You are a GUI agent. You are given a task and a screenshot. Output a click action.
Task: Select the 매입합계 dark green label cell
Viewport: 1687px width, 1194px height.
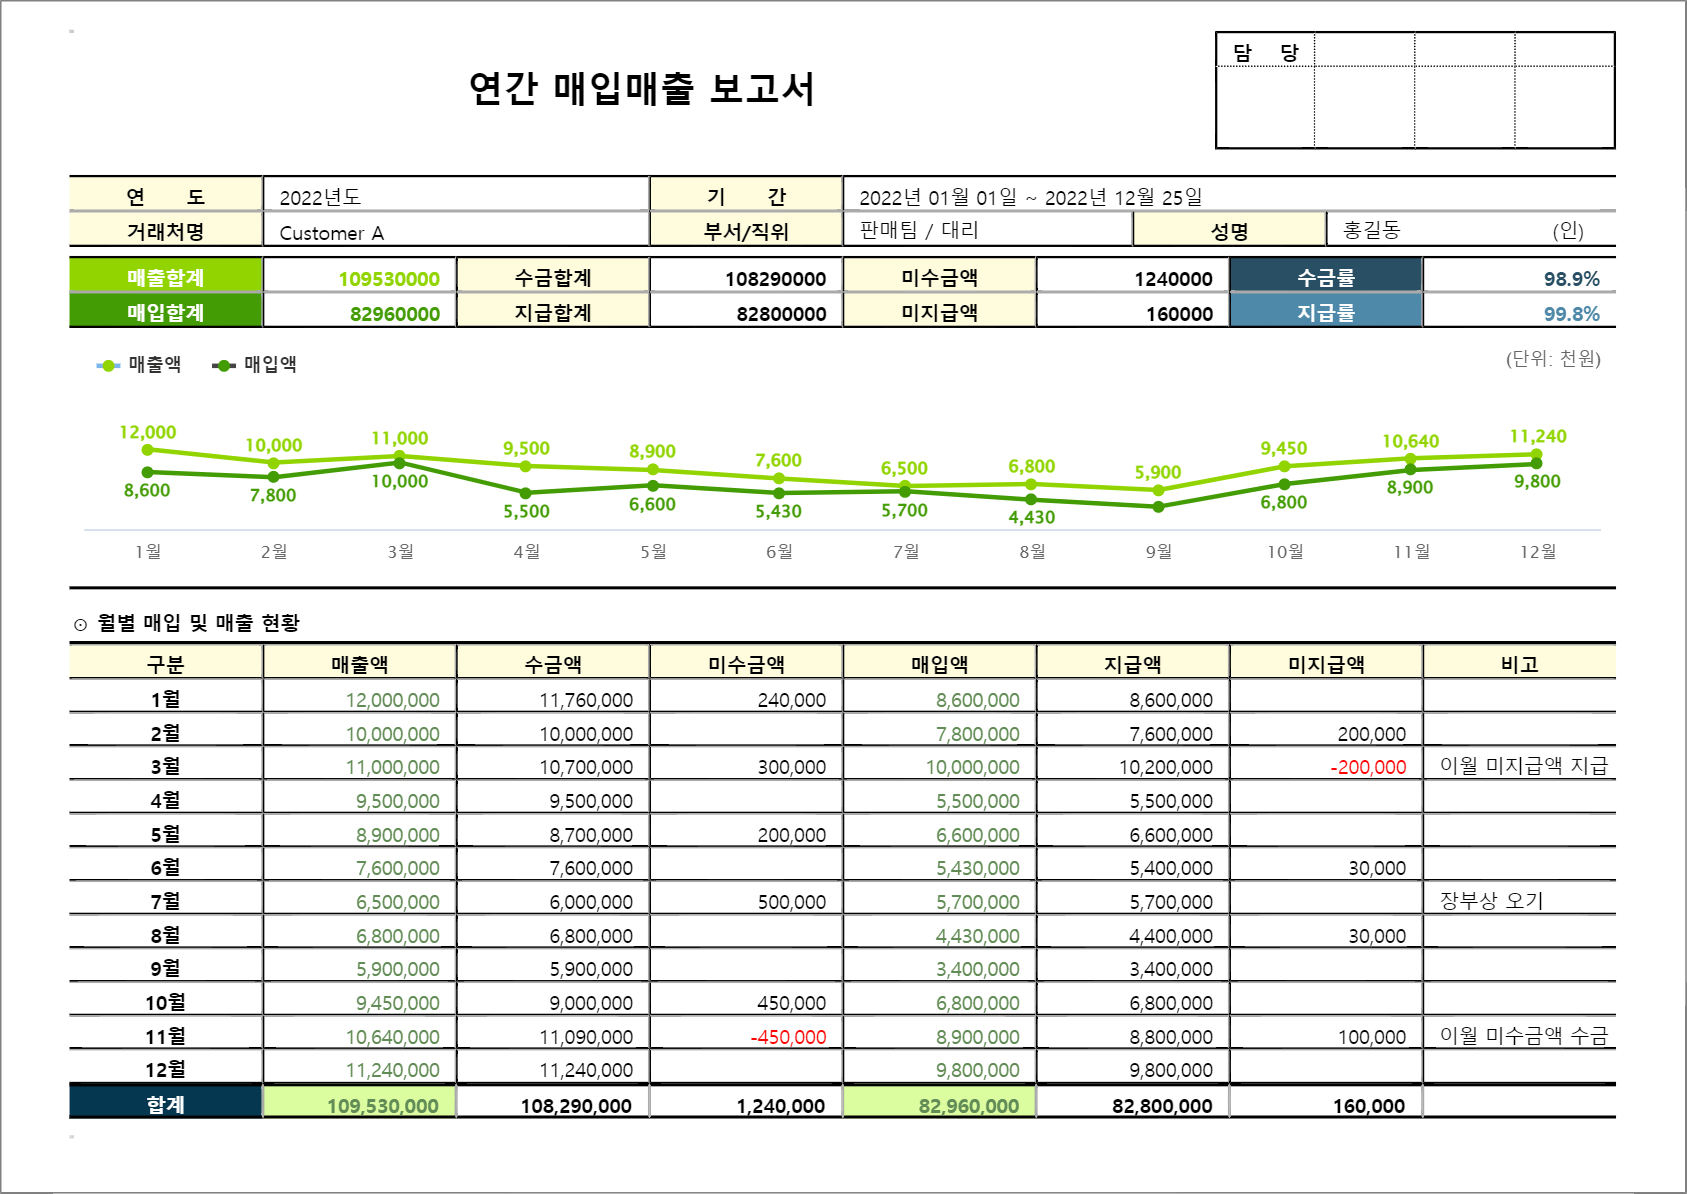(166, 312)
